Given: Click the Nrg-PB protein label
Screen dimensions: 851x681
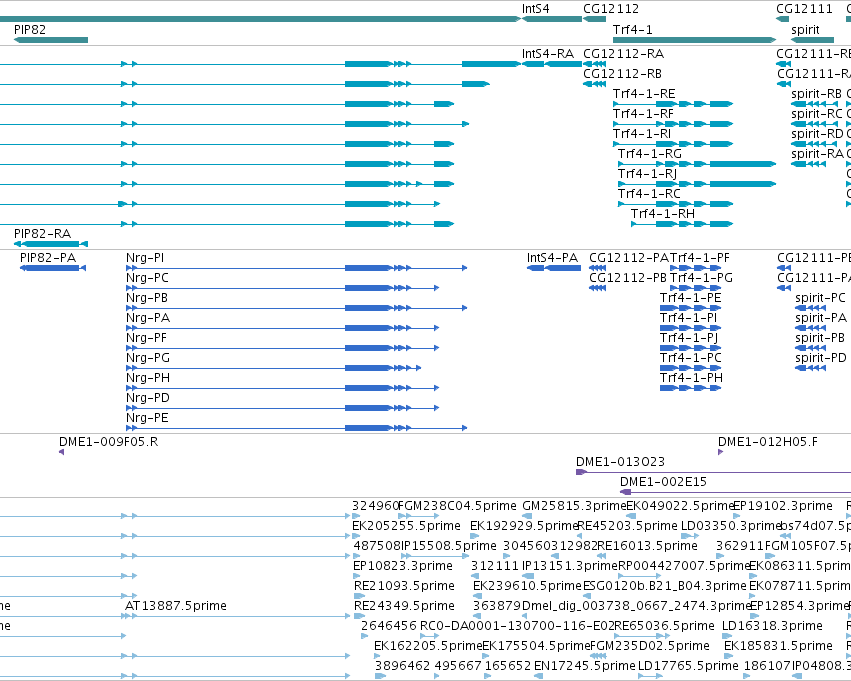Looking at the screenshot, I should (x=147, y=298).
